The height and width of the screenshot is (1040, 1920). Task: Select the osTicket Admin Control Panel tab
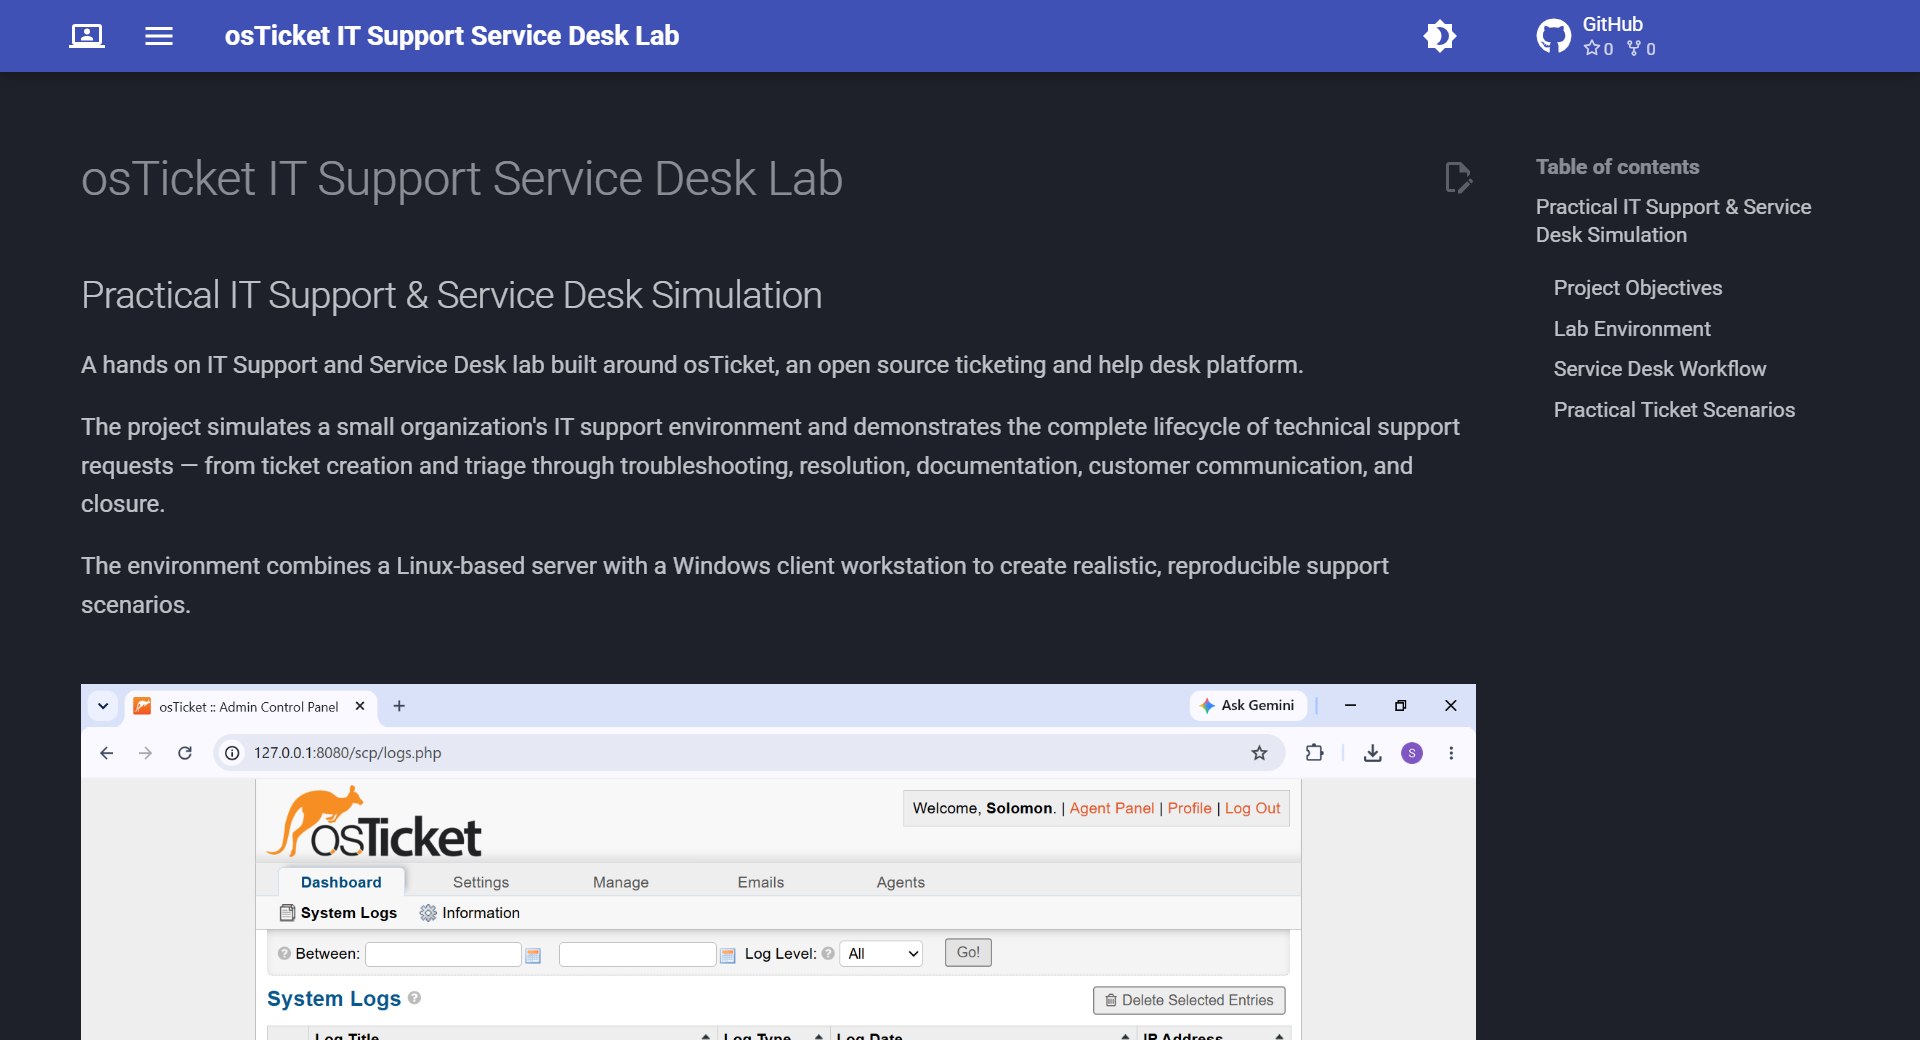click(249, 707)
